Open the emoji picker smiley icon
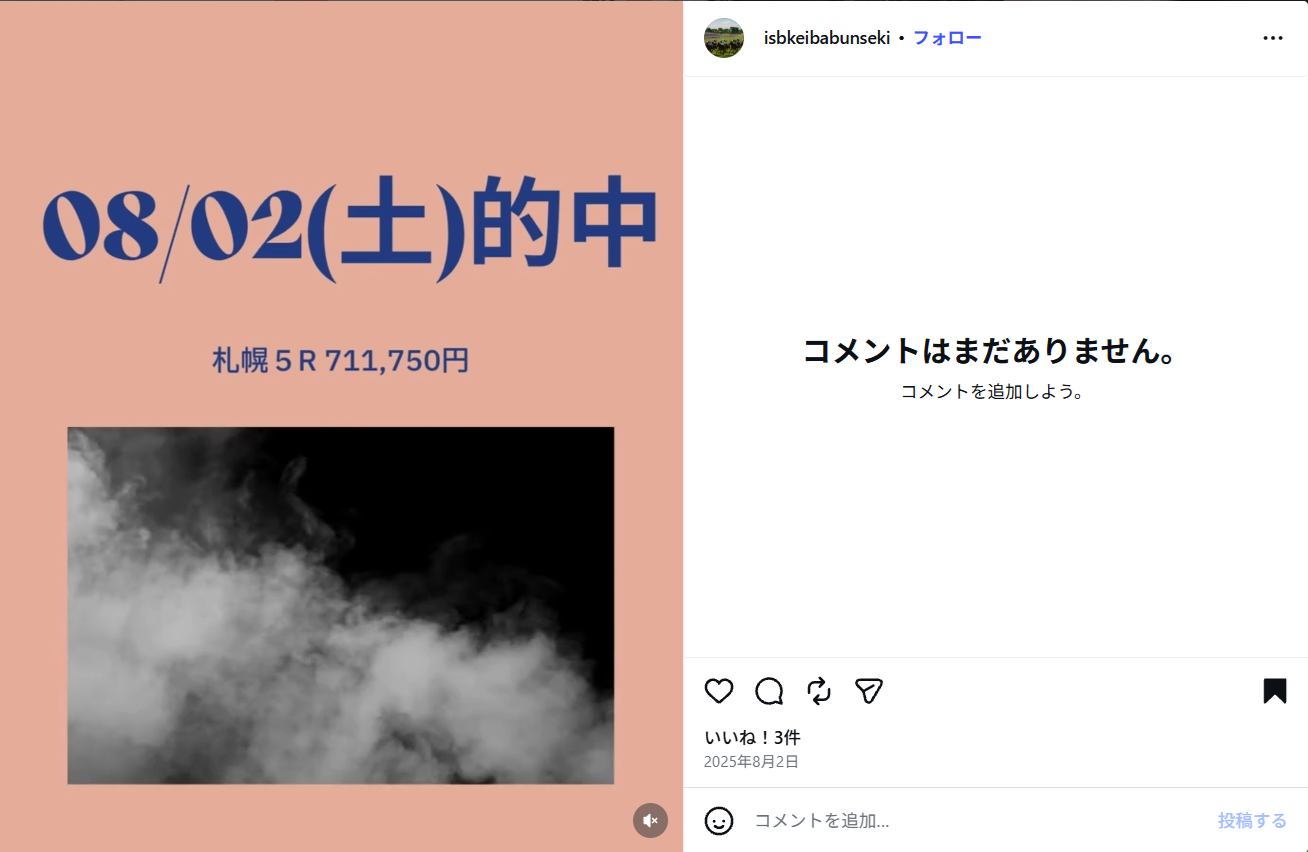Image resolution: width=1308 pixels, height=852 pixels. (719, 821)
